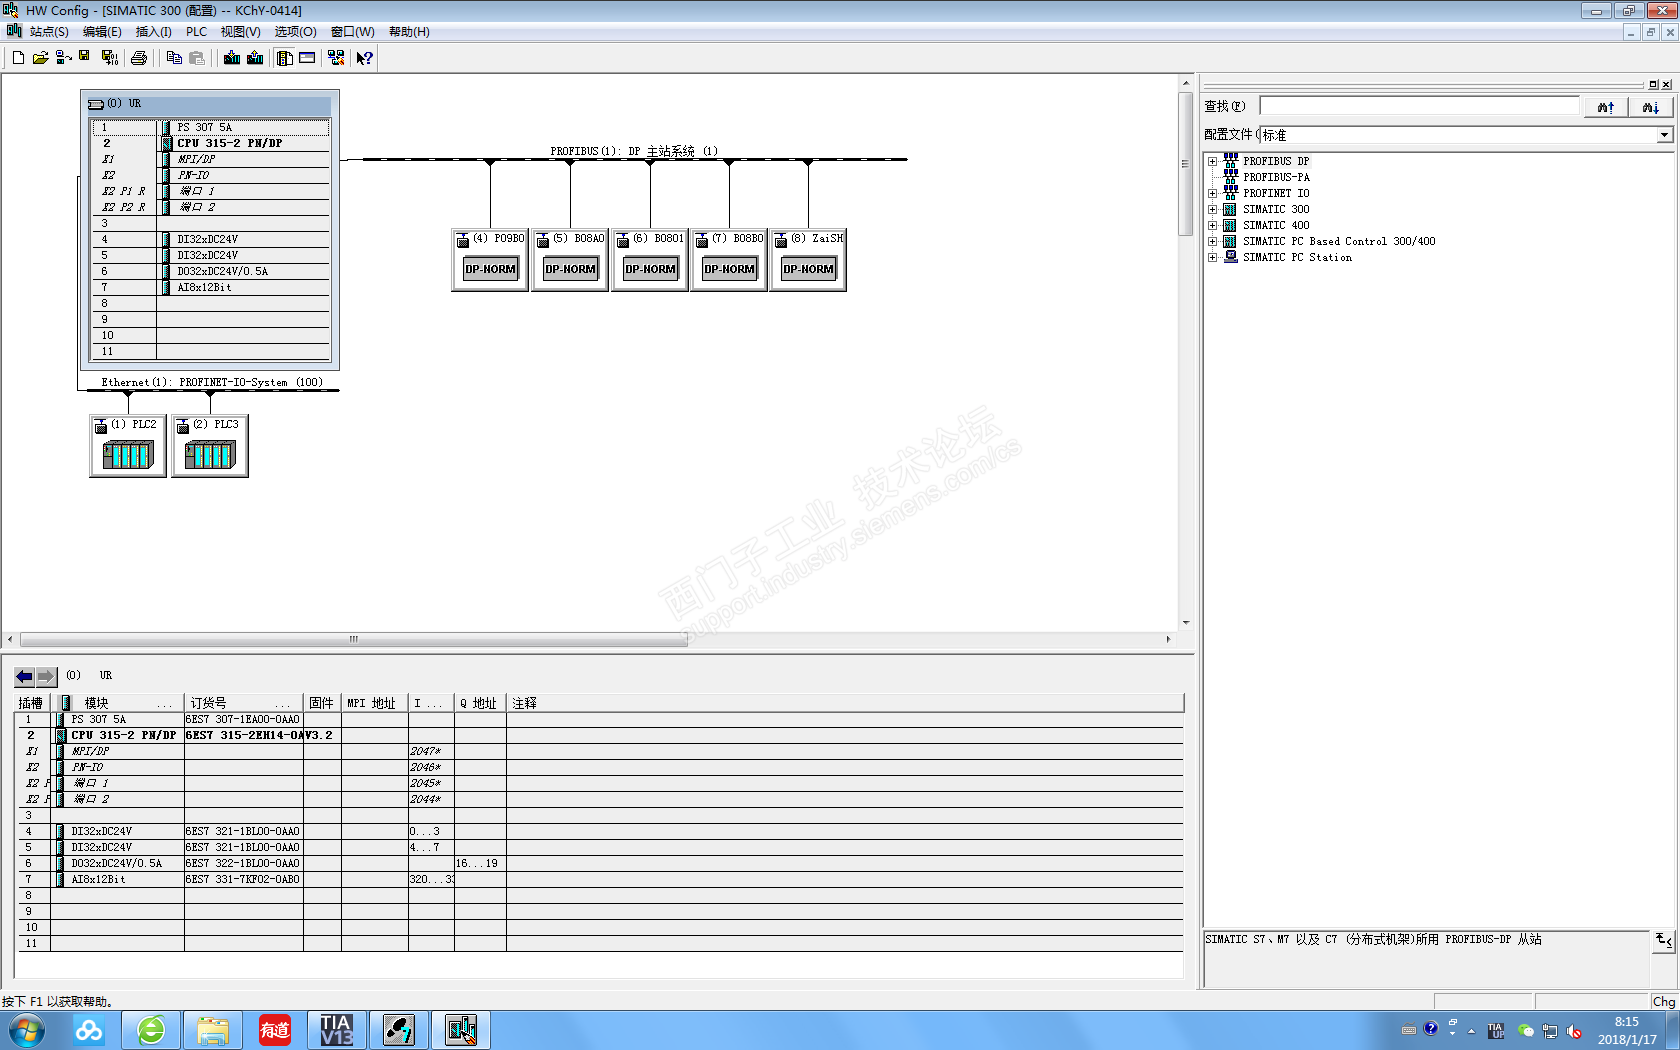Image resolution: width=1680 pixels, height=1050 pixels.
Task: Click the back navigation arrow in detail view
Action: pos(25,676)
